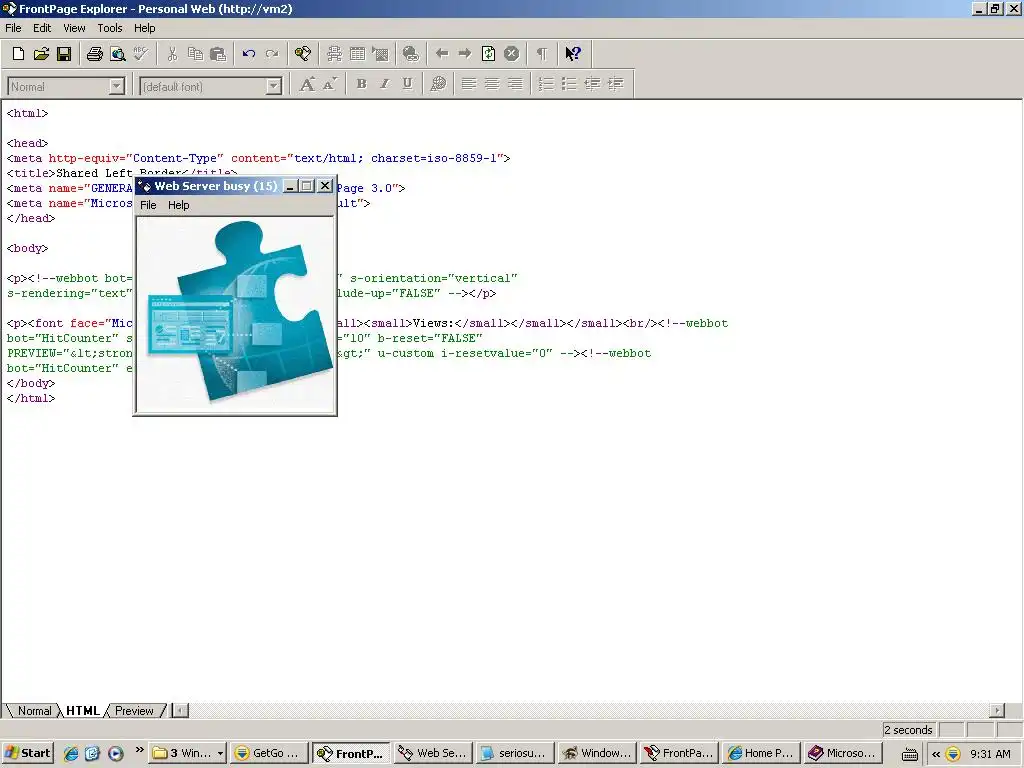Click the Create or Edit Hyperlink icon

411,54
